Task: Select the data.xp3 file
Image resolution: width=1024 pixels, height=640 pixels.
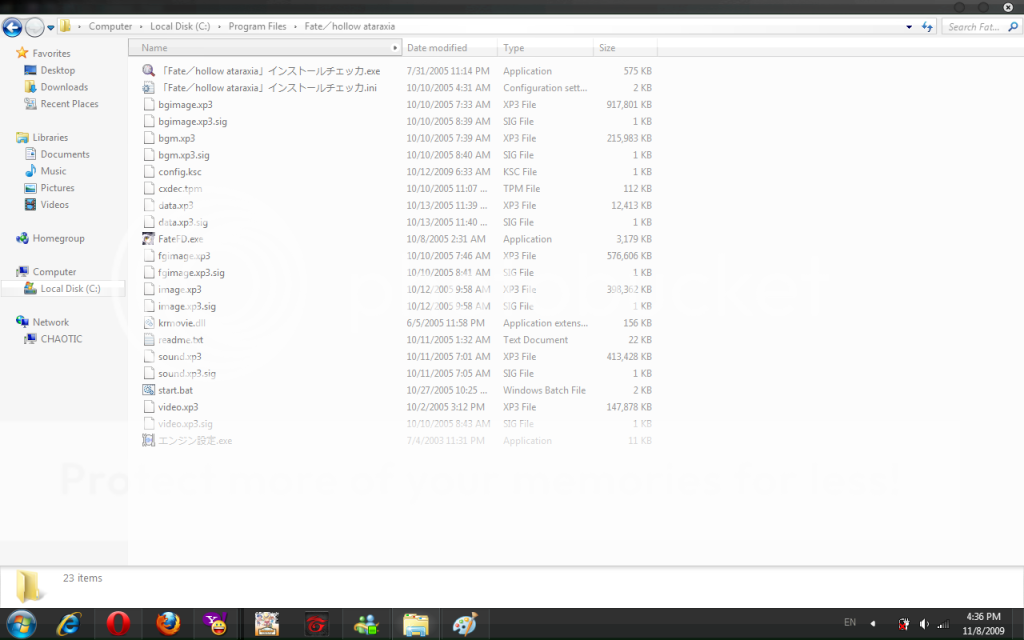Action: click(176, 206)
